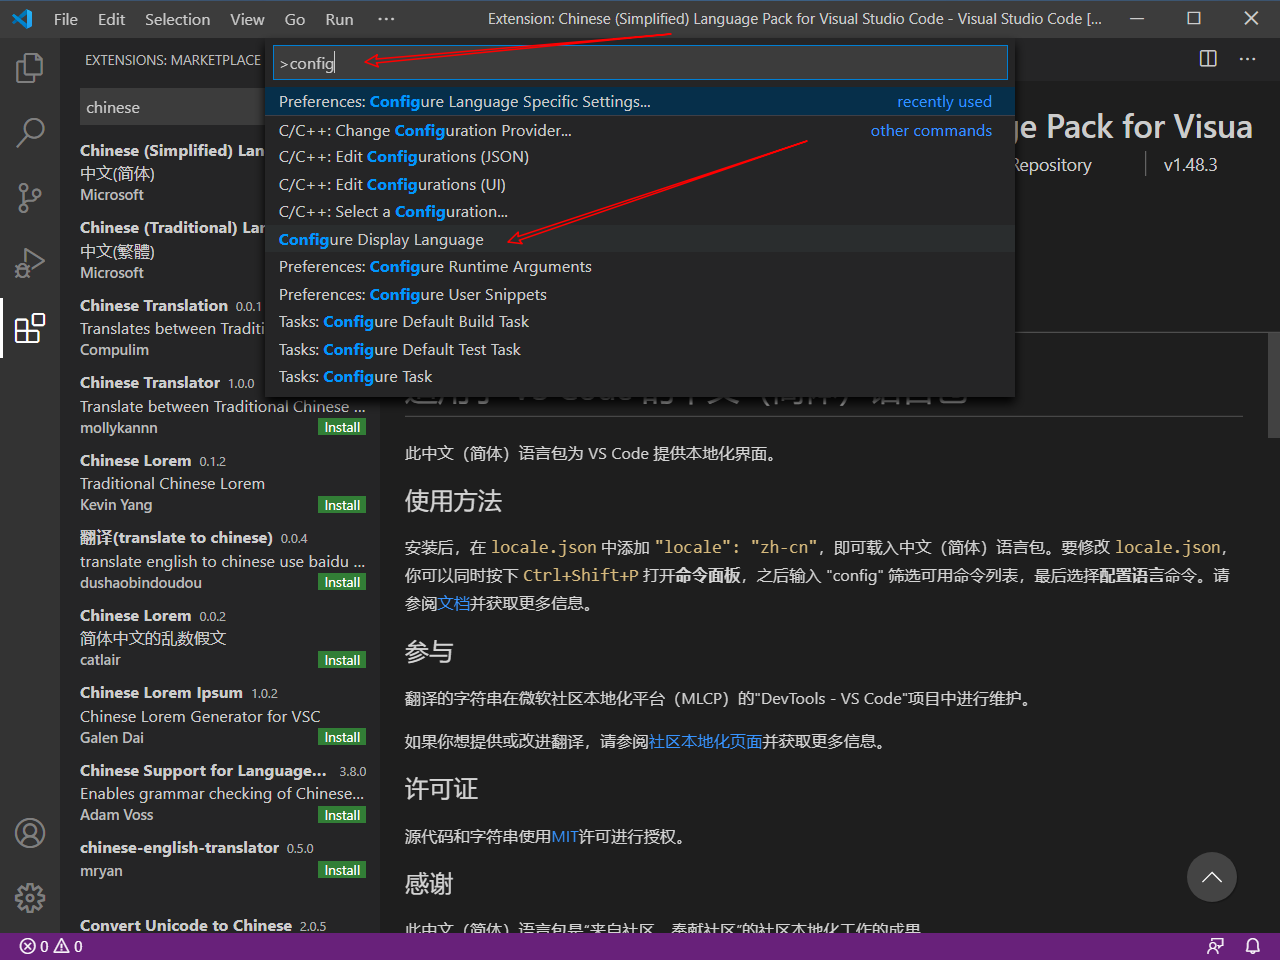Click the extensions search box containing chinese
Image resolution: width=1280 pixels, height=960 pixels.
(172, 107)
